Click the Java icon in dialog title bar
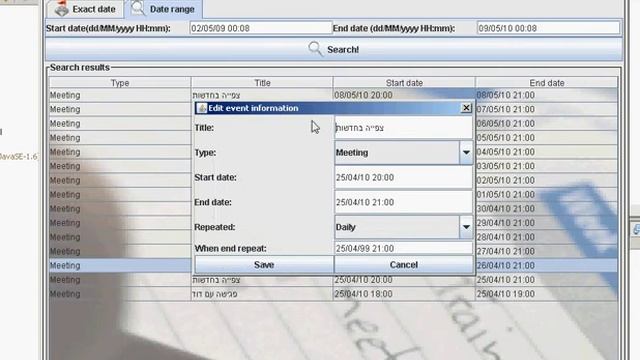Viewport: 640px width, 360px height. [x=201, y=108]
